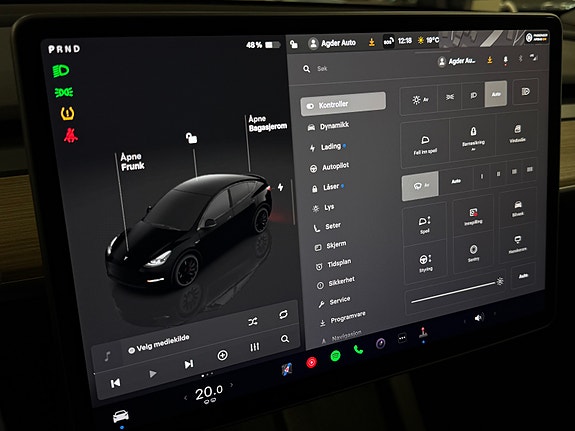This screenshot has width=575, height=431.
Task: Tap the car icon in bottom bar
Action: 121,416
